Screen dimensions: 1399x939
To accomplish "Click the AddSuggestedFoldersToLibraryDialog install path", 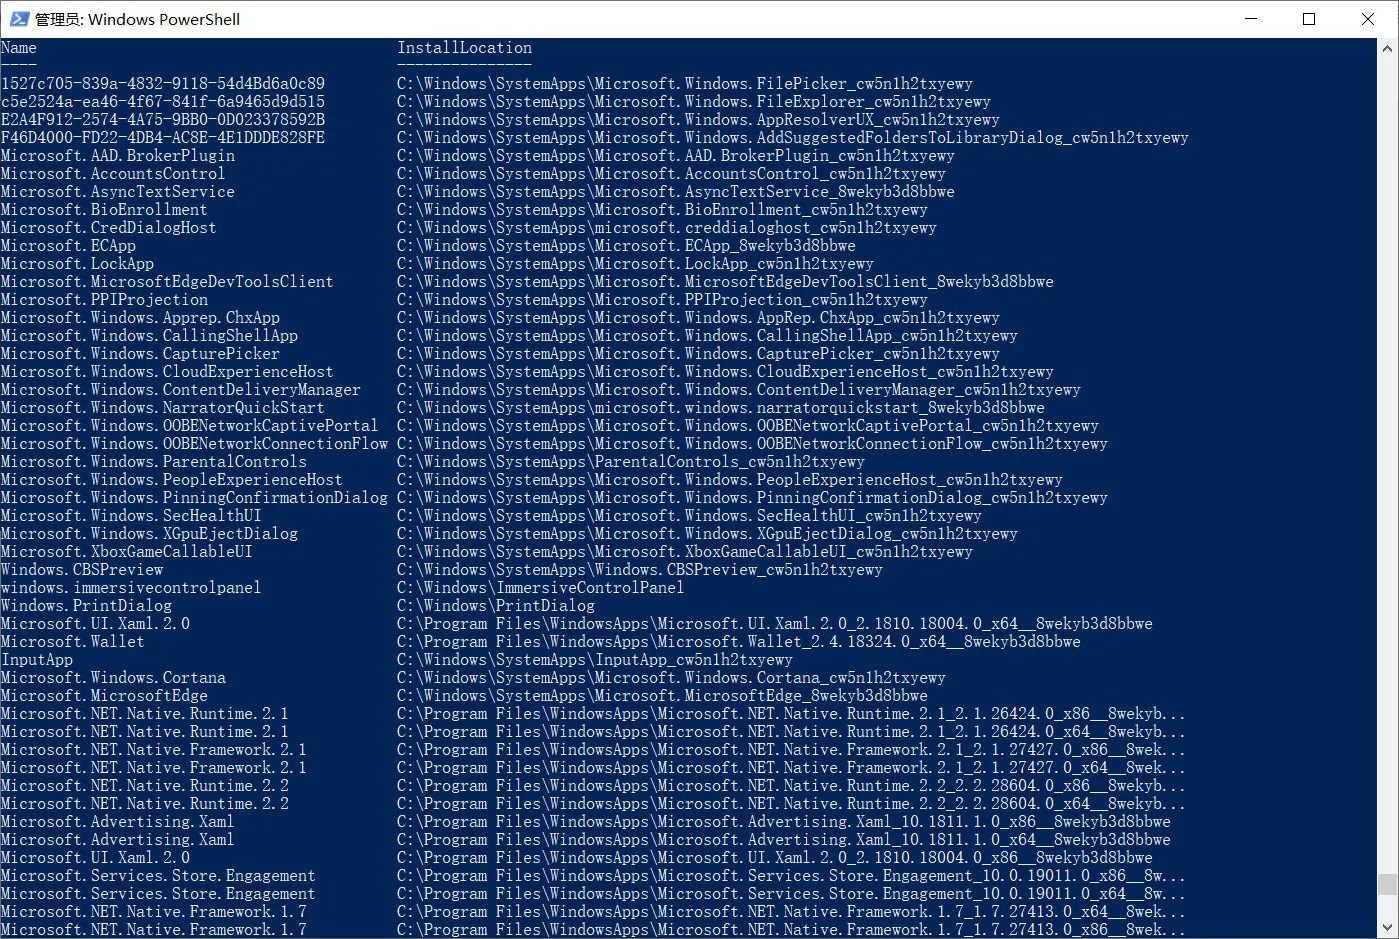I will pyautogui.click(x=793, y=138).
